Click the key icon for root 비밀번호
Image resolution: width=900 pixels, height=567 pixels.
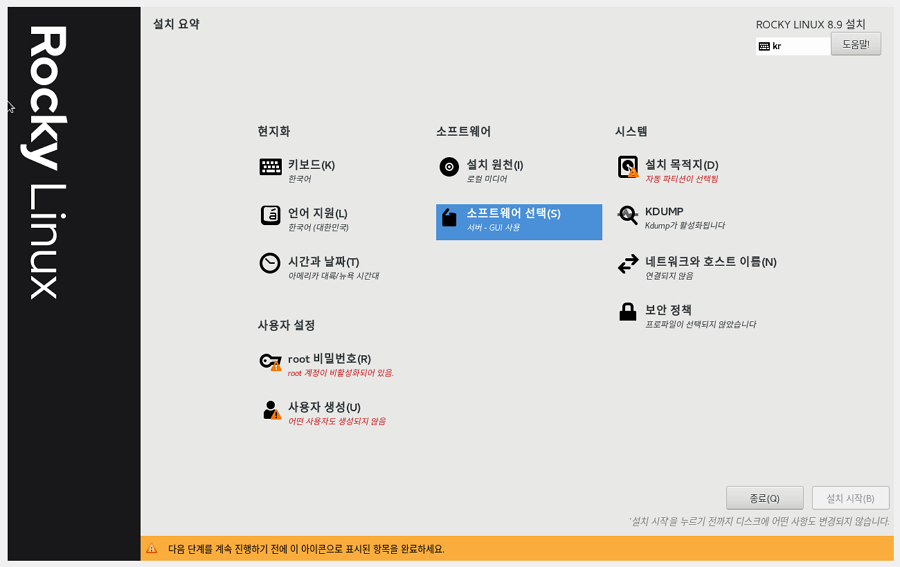point(270,362)
